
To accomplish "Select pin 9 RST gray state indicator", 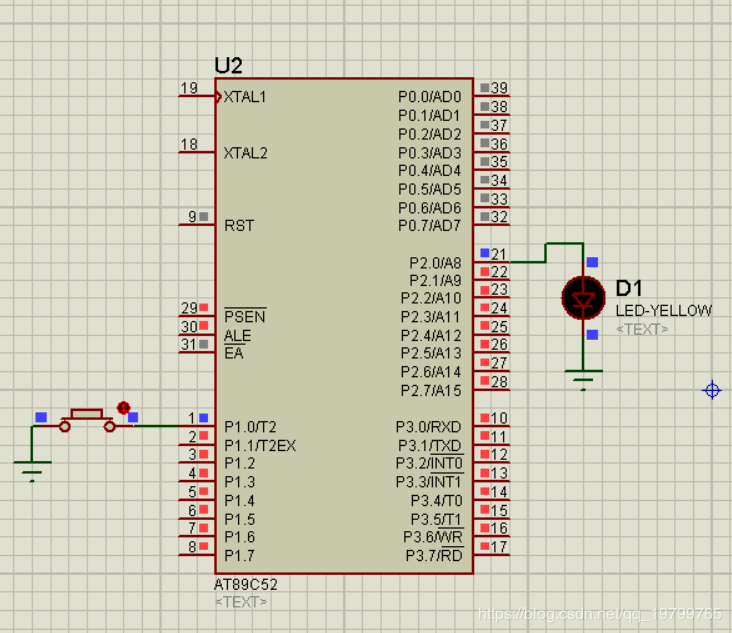I will (204, 217).
